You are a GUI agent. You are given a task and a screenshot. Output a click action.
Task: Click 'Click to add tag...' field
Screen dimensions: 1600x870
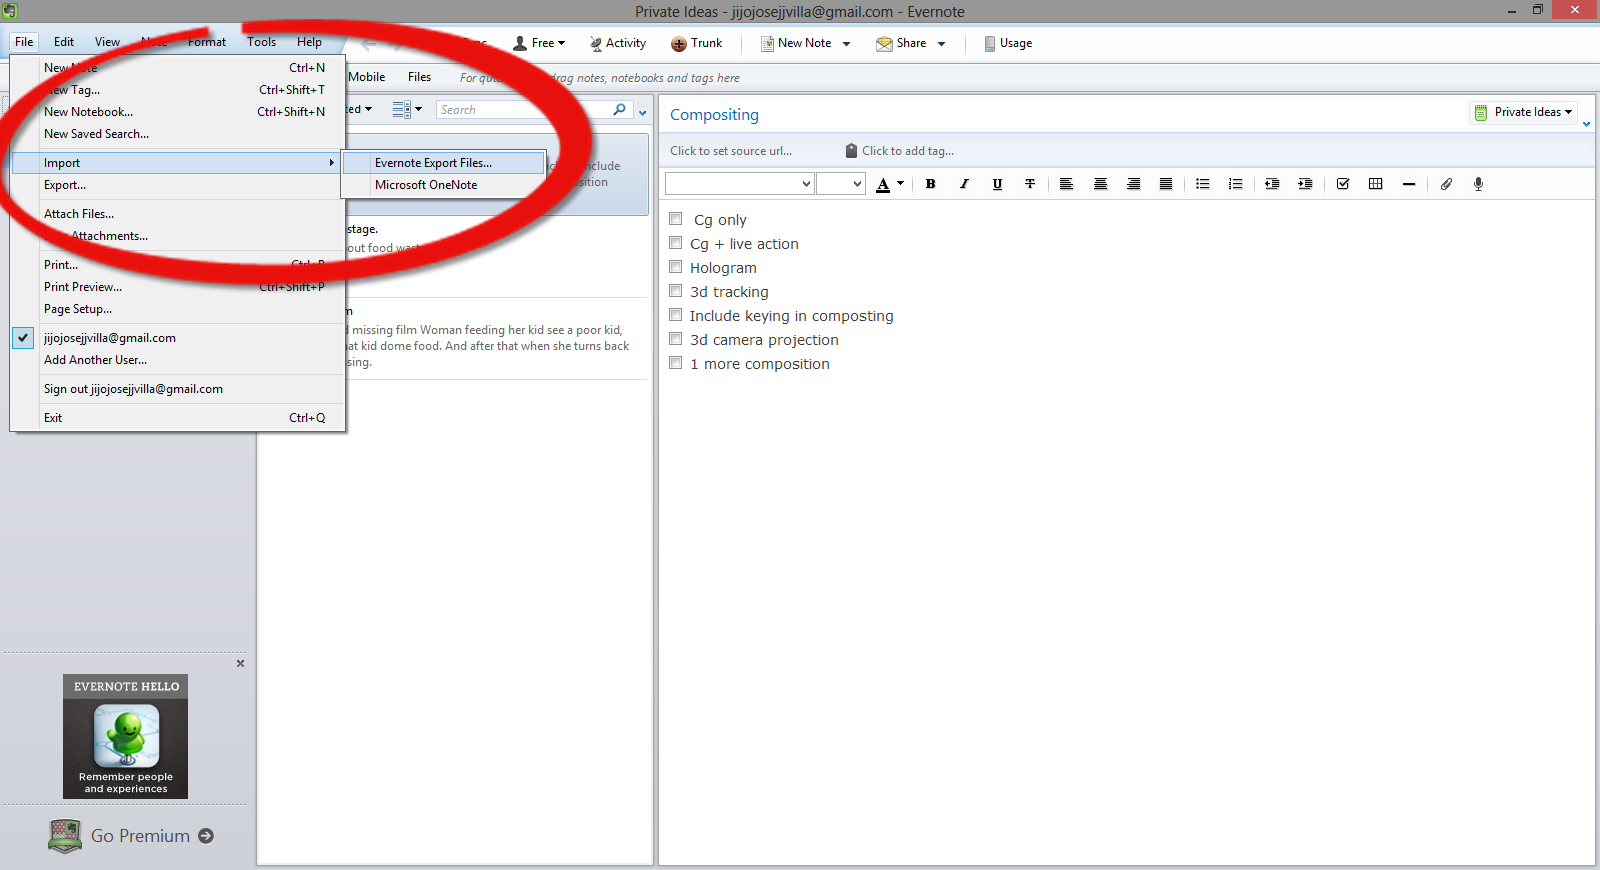[907, 151]
